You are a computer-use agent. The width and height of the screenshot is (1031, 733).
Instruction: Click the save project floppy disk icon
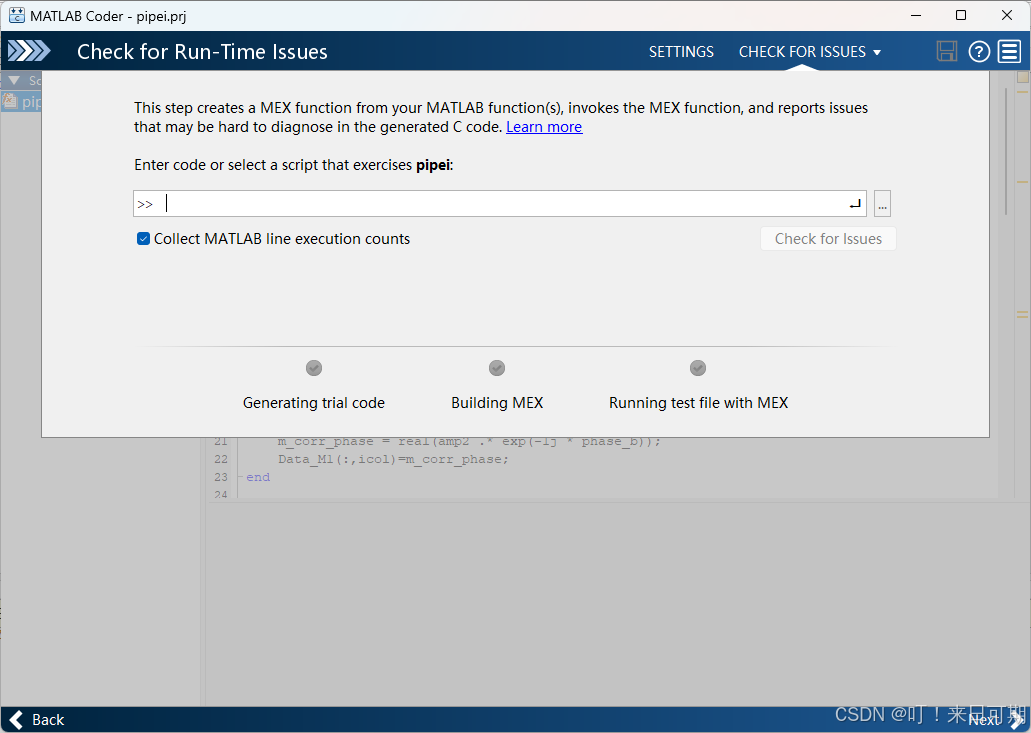pyautogui.click(x=947, y=51)
